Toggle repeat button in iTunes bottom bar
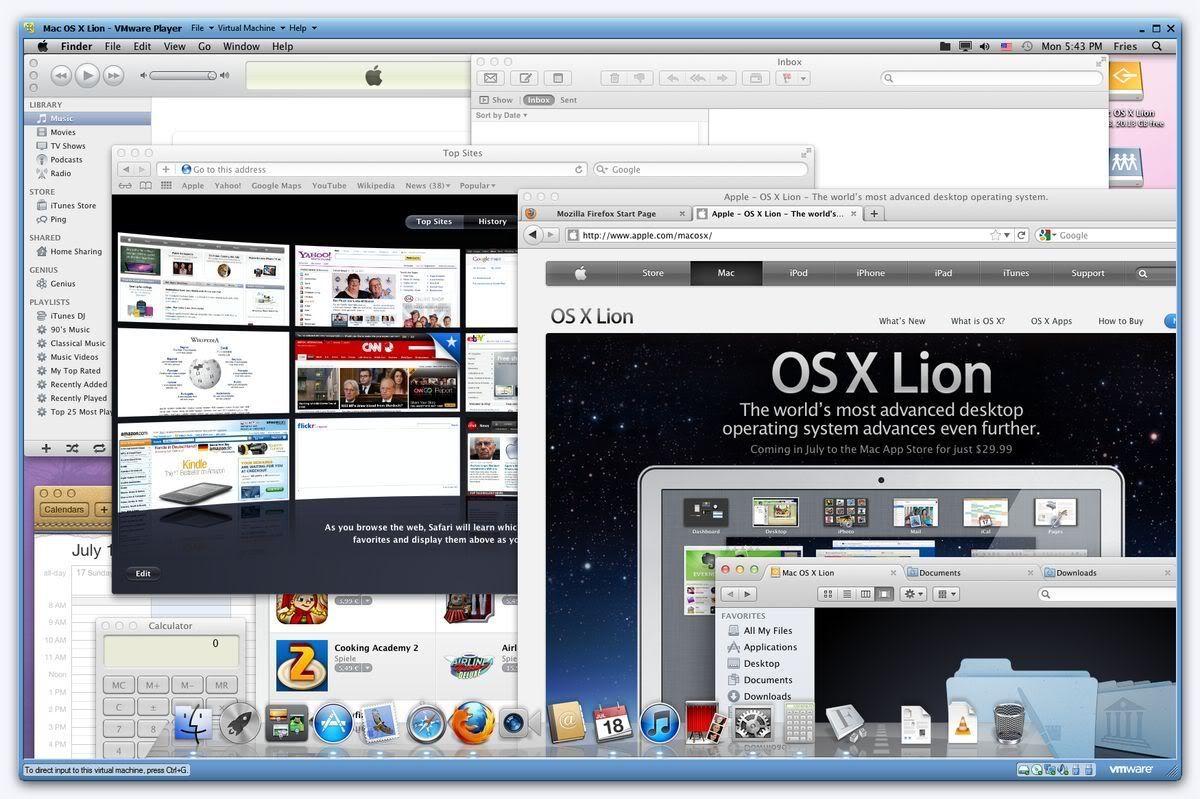 point(99,449)
